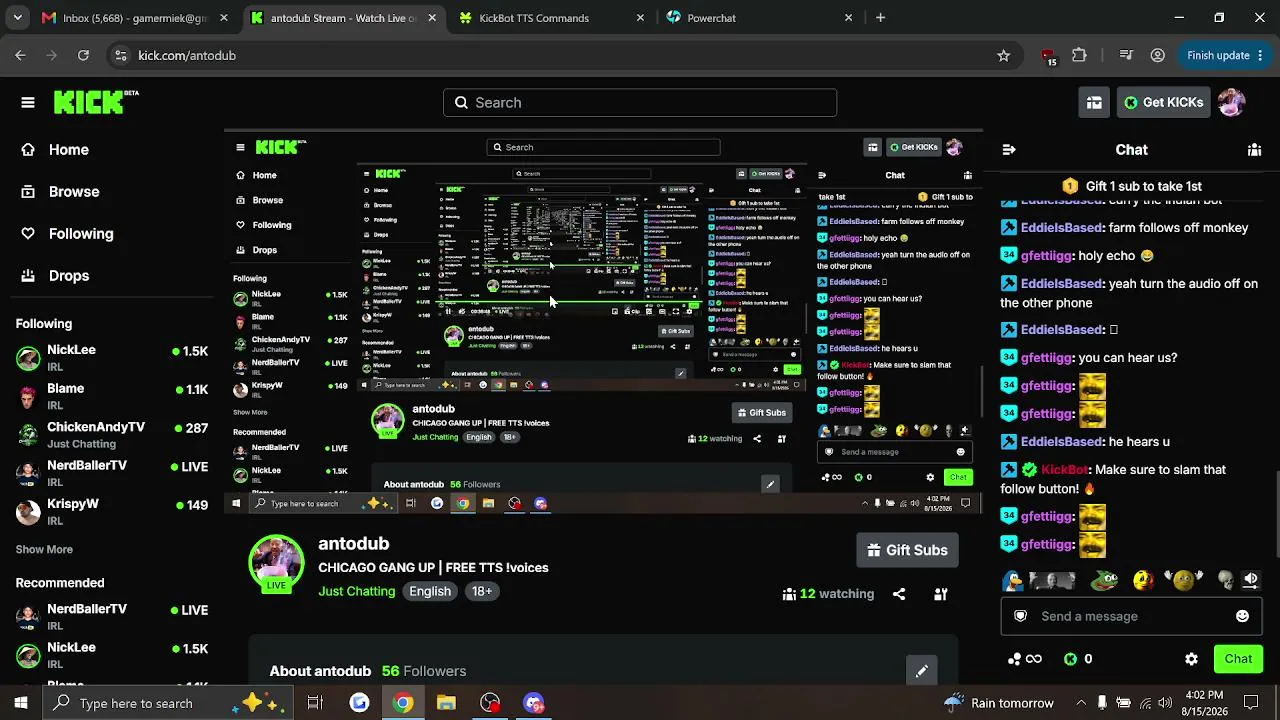Click the Gift 1 sub to take 1st banner
The image size is (1280, 720).
pyautogui.click(x=1132, y=186)
